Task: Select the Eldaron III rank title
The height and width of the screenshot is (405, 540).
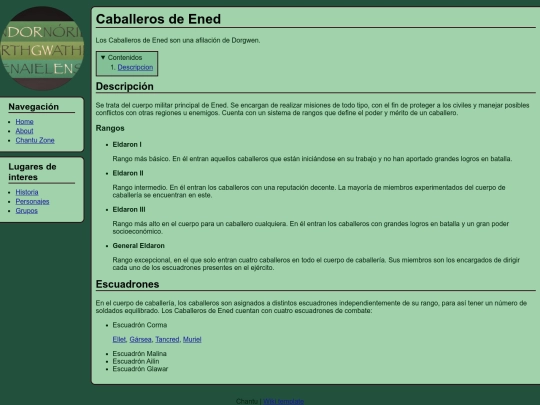Action: (129, 209)
